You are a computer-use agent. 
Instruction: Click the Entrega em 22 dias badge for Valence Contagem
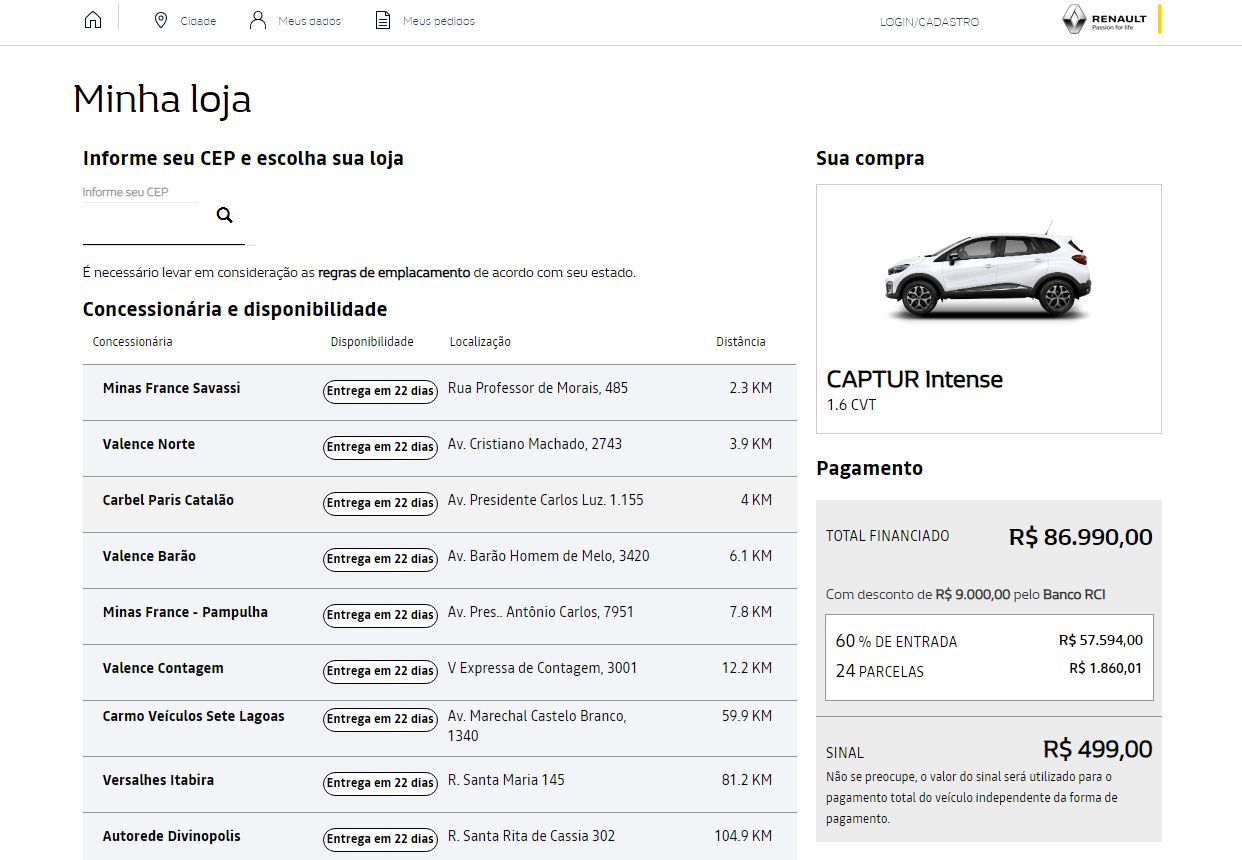pos(380,671)
